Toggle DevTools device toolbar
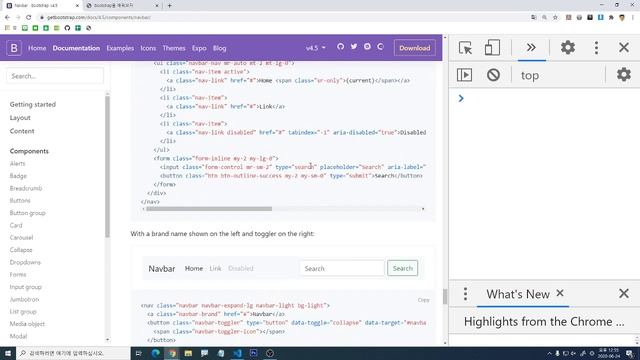640x360 pixels. click(492, 48)
